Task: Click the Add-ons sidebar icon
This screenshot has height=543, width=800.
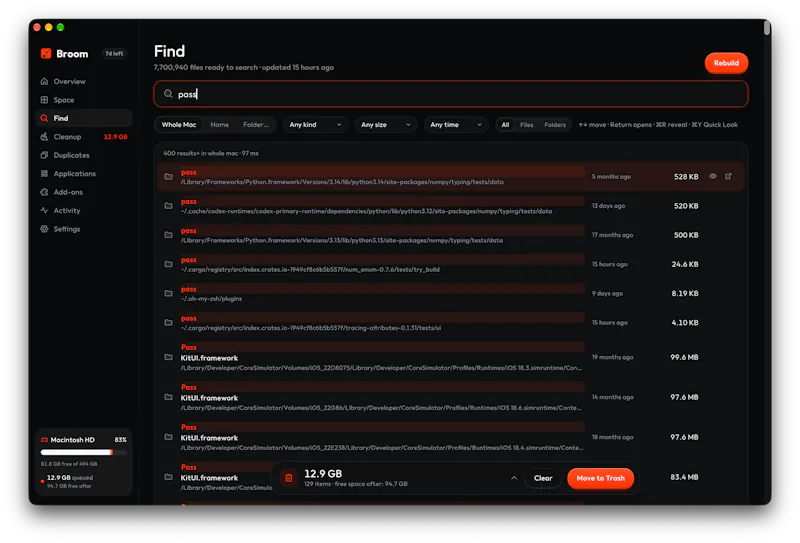Action: point(44,192)
